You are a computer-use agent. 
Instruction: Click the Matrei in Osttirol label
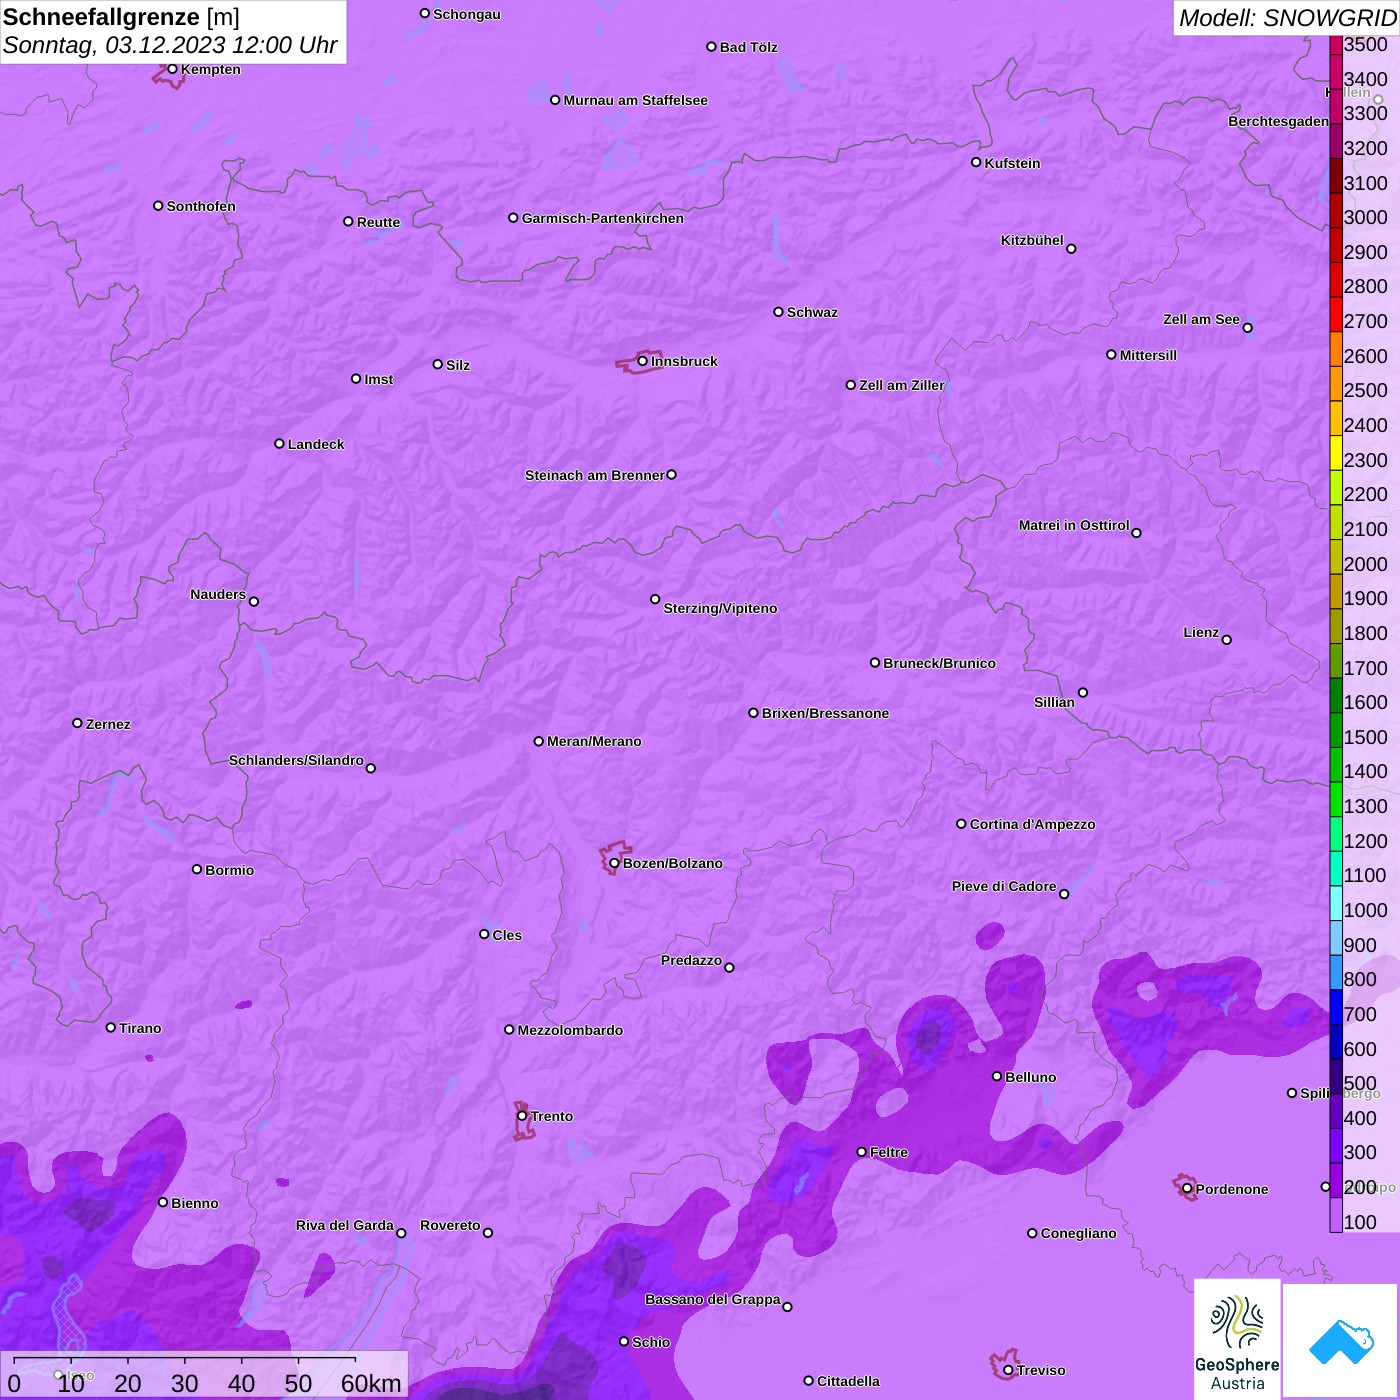(x=1074, y=525)
